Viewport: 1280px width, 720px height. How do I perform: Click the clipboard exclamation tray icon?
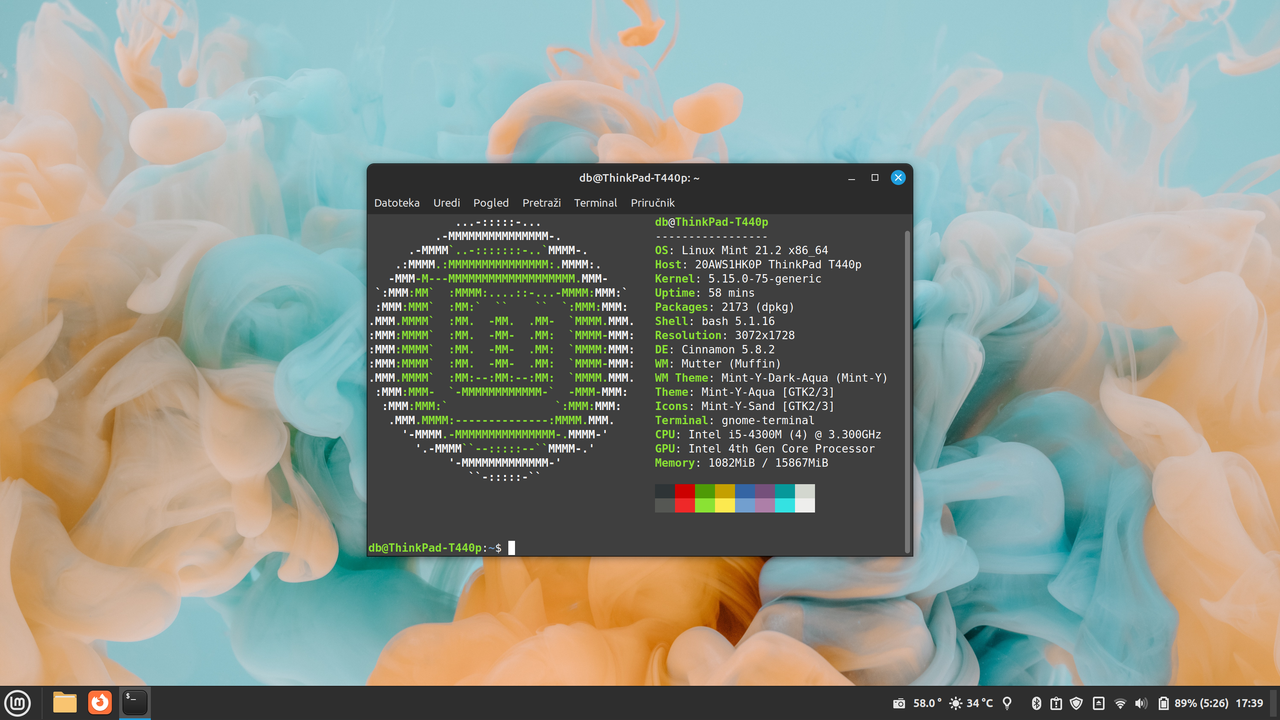coord(1056,704)
